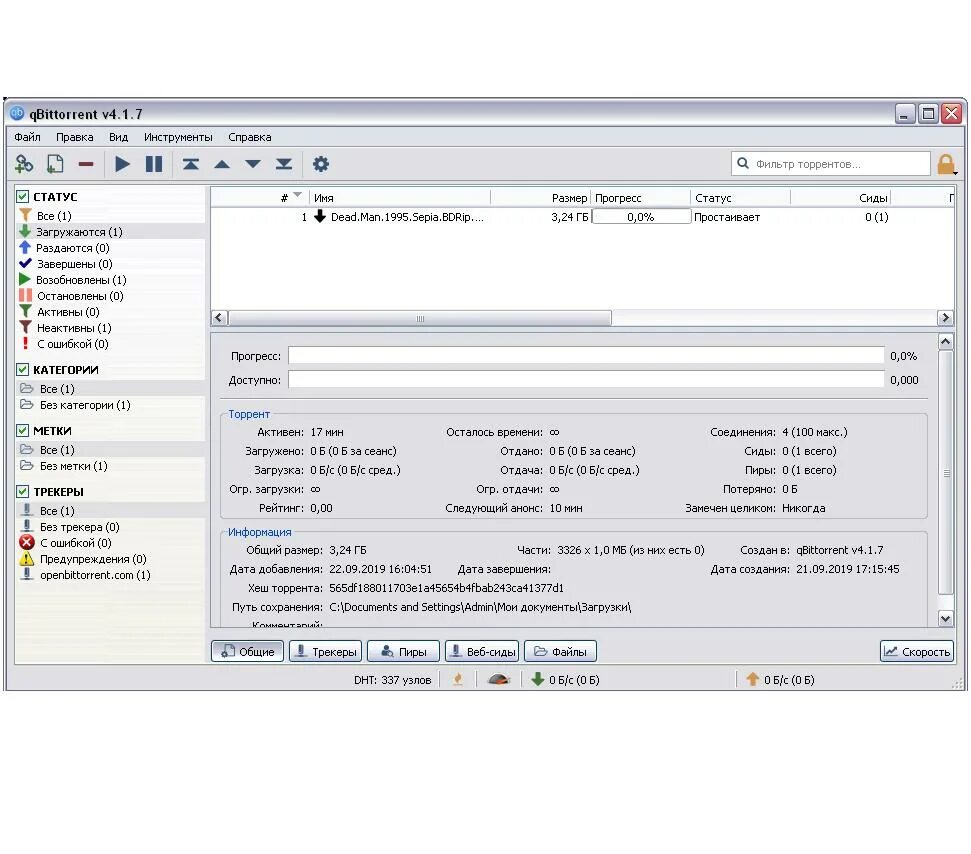Screen dimensions: 971x854
Task: Click the connection status icon in status bar
Action: click(458, 679)
